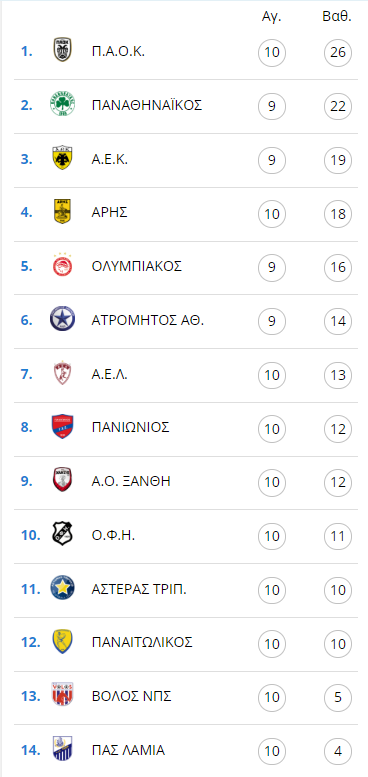Open the ΠΑΝΑΘΗΝΑΪΚΟΣ team name link
Image resolution: width=368 pixels, height=777 pixels.
pos(147,106)
